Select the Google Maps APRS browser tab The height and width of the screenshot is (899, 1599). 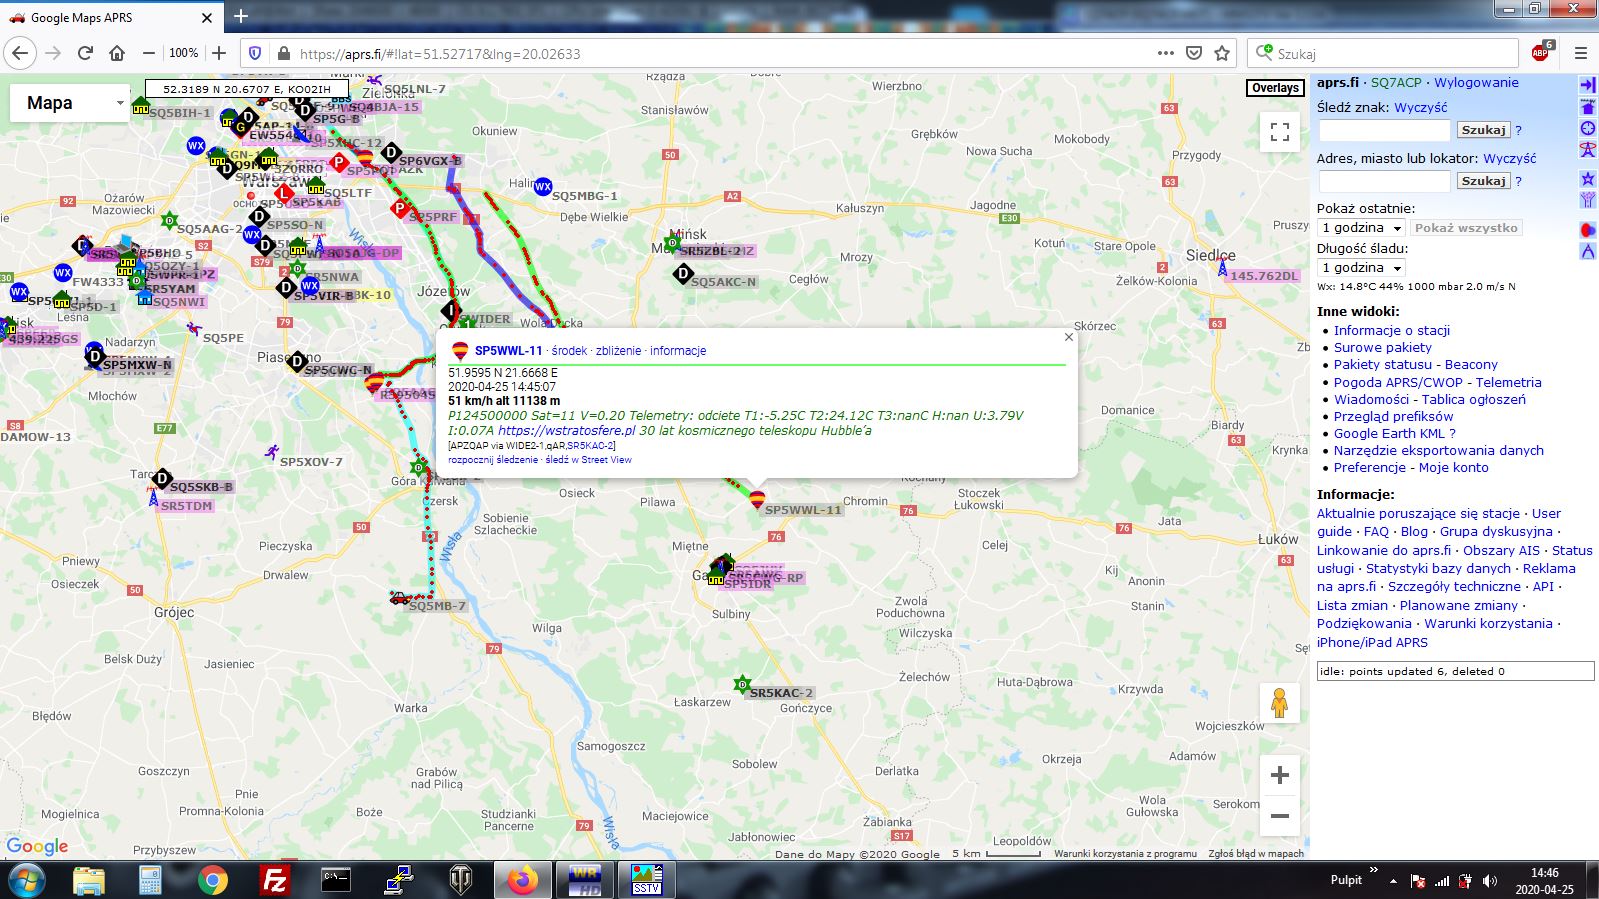tap(110, 17)
